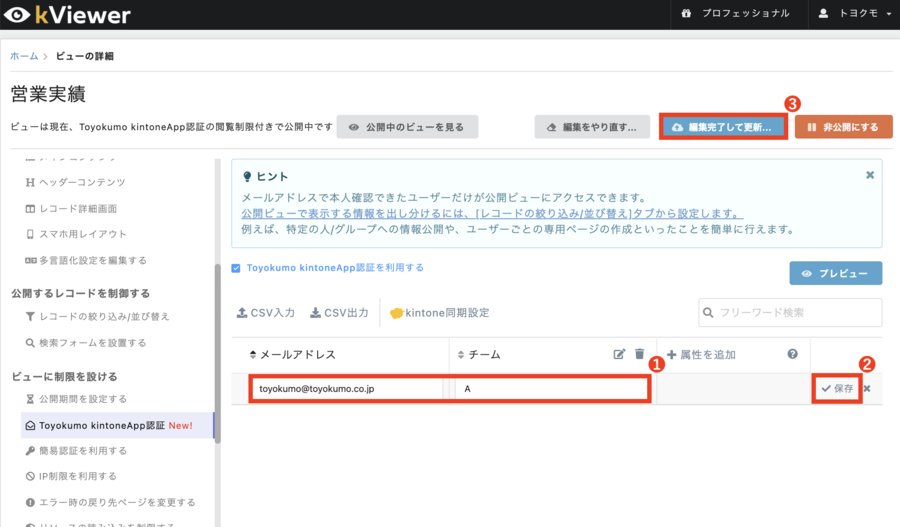This screenshot has height=527, width=900.
Task: Go to ホーム breadcrumb link
Action: tap(24, 56)
